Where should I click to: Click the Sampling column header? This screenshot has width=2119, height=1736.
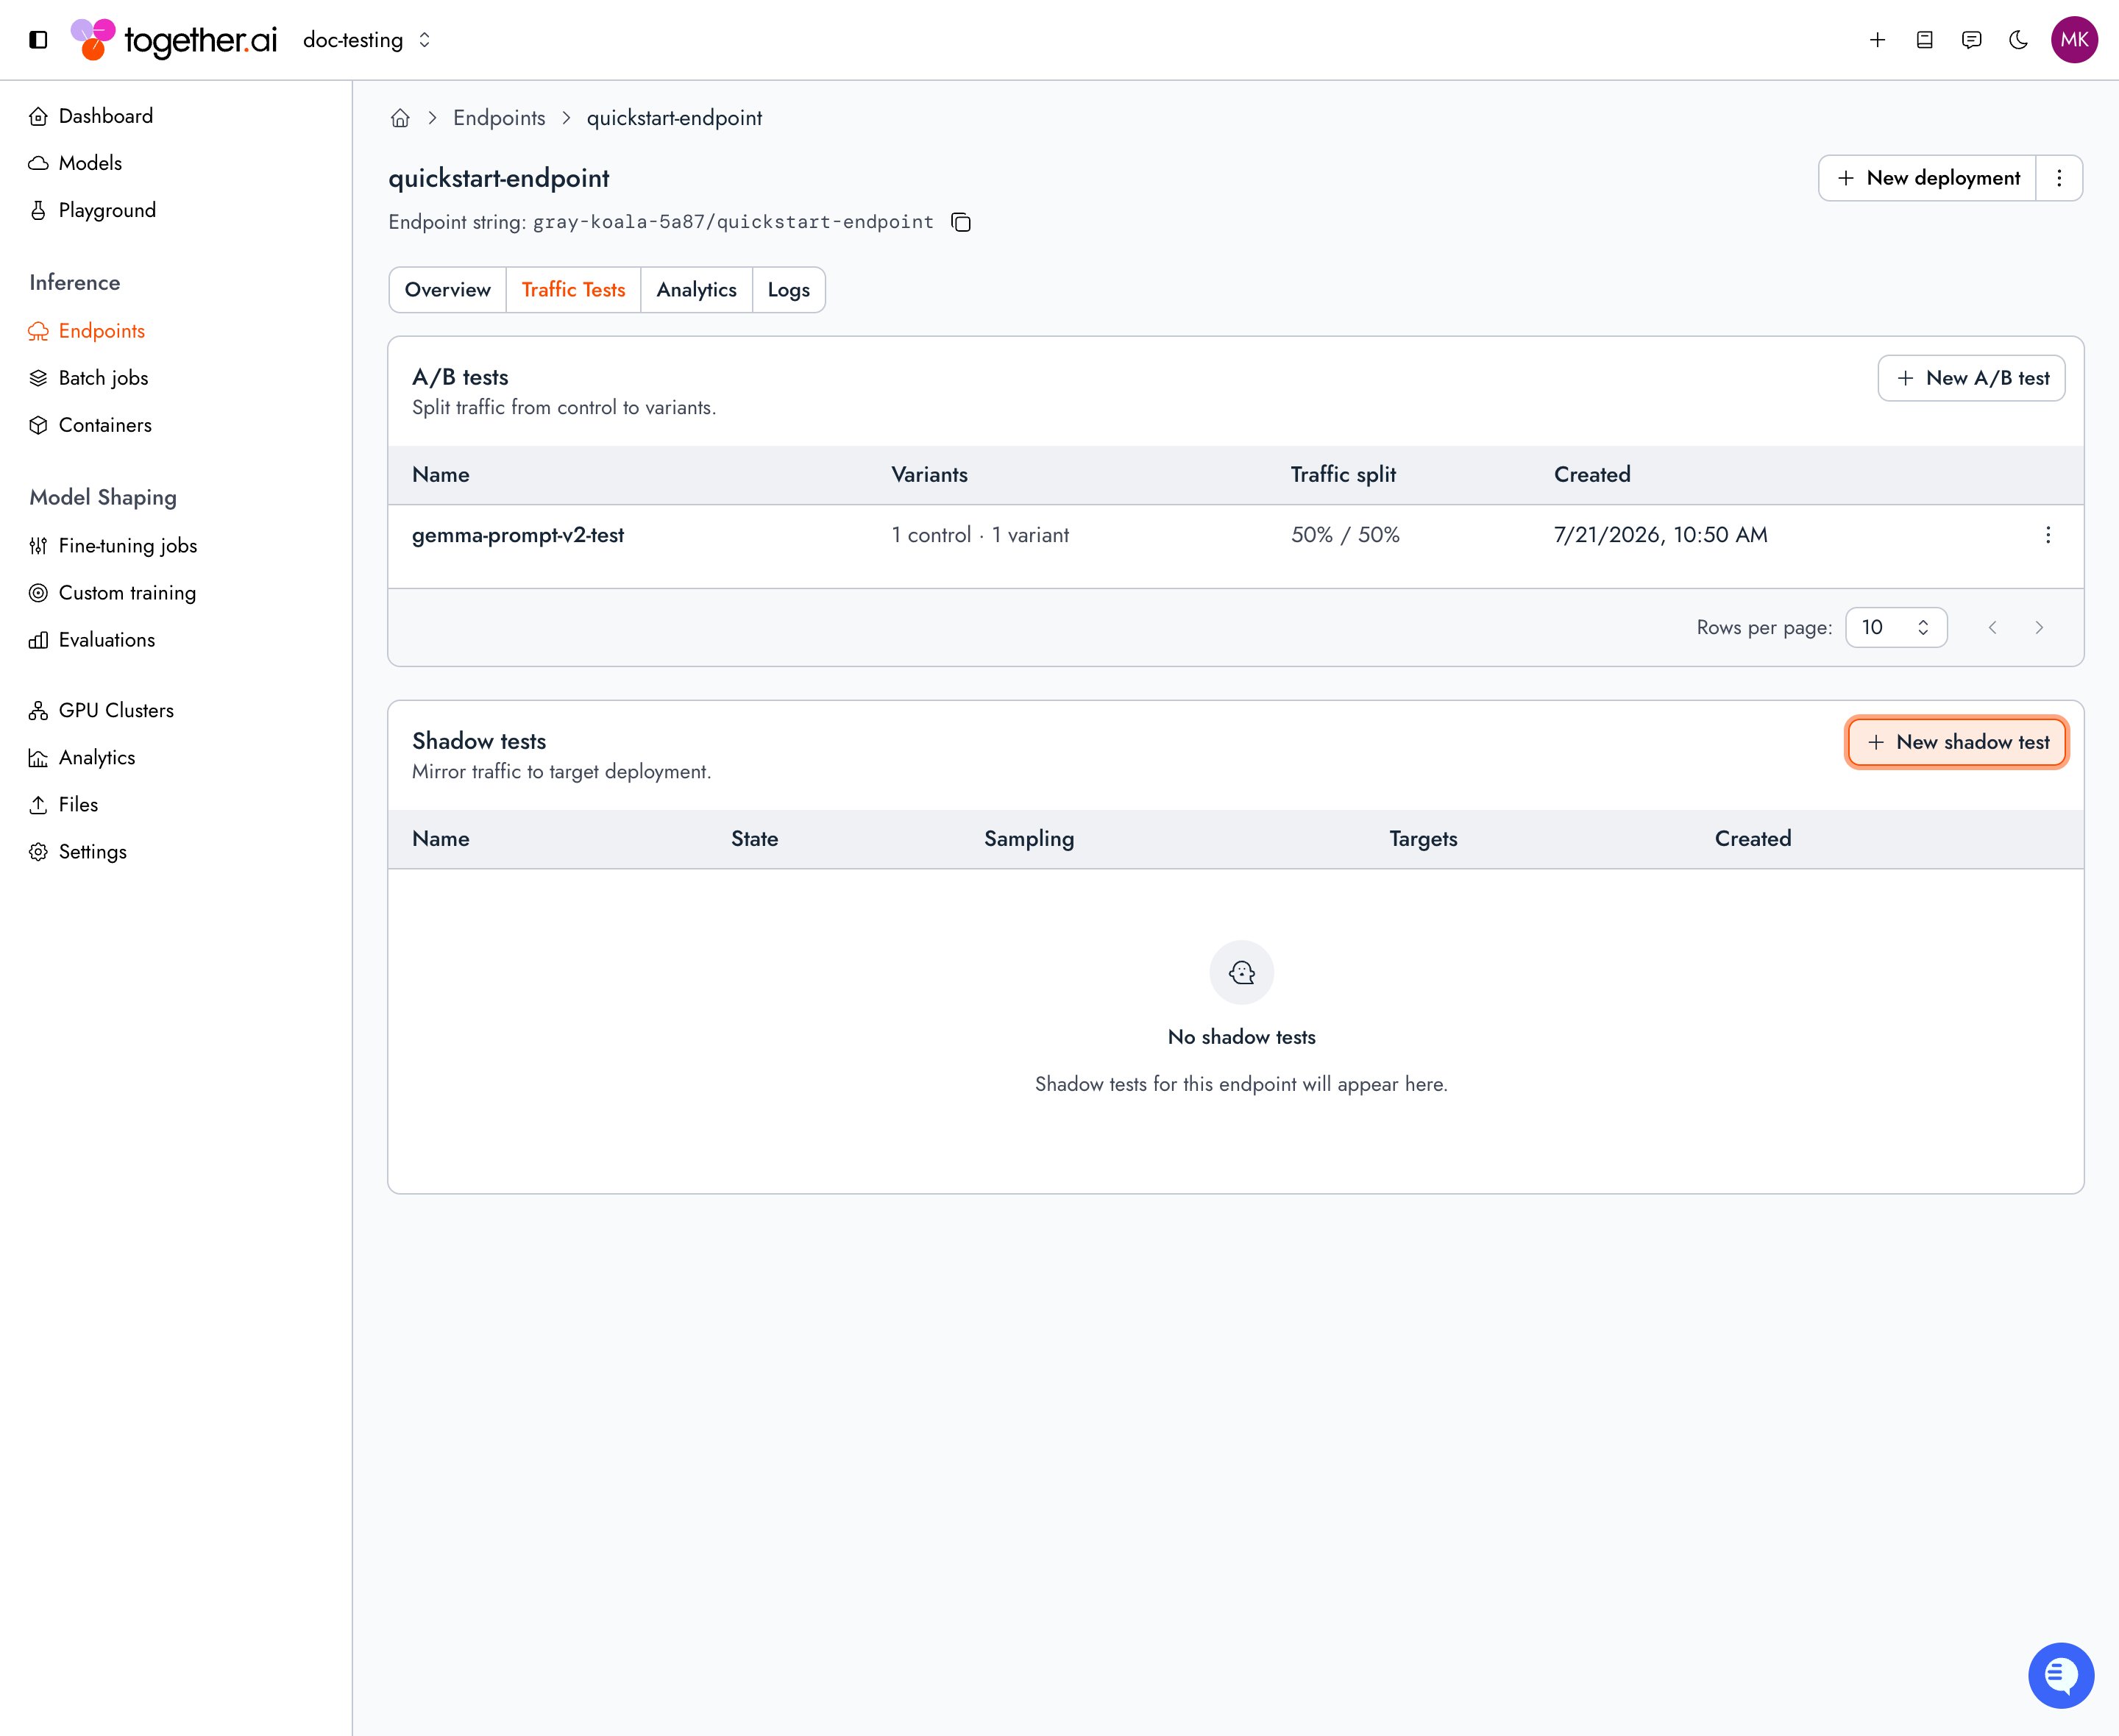1029,839
